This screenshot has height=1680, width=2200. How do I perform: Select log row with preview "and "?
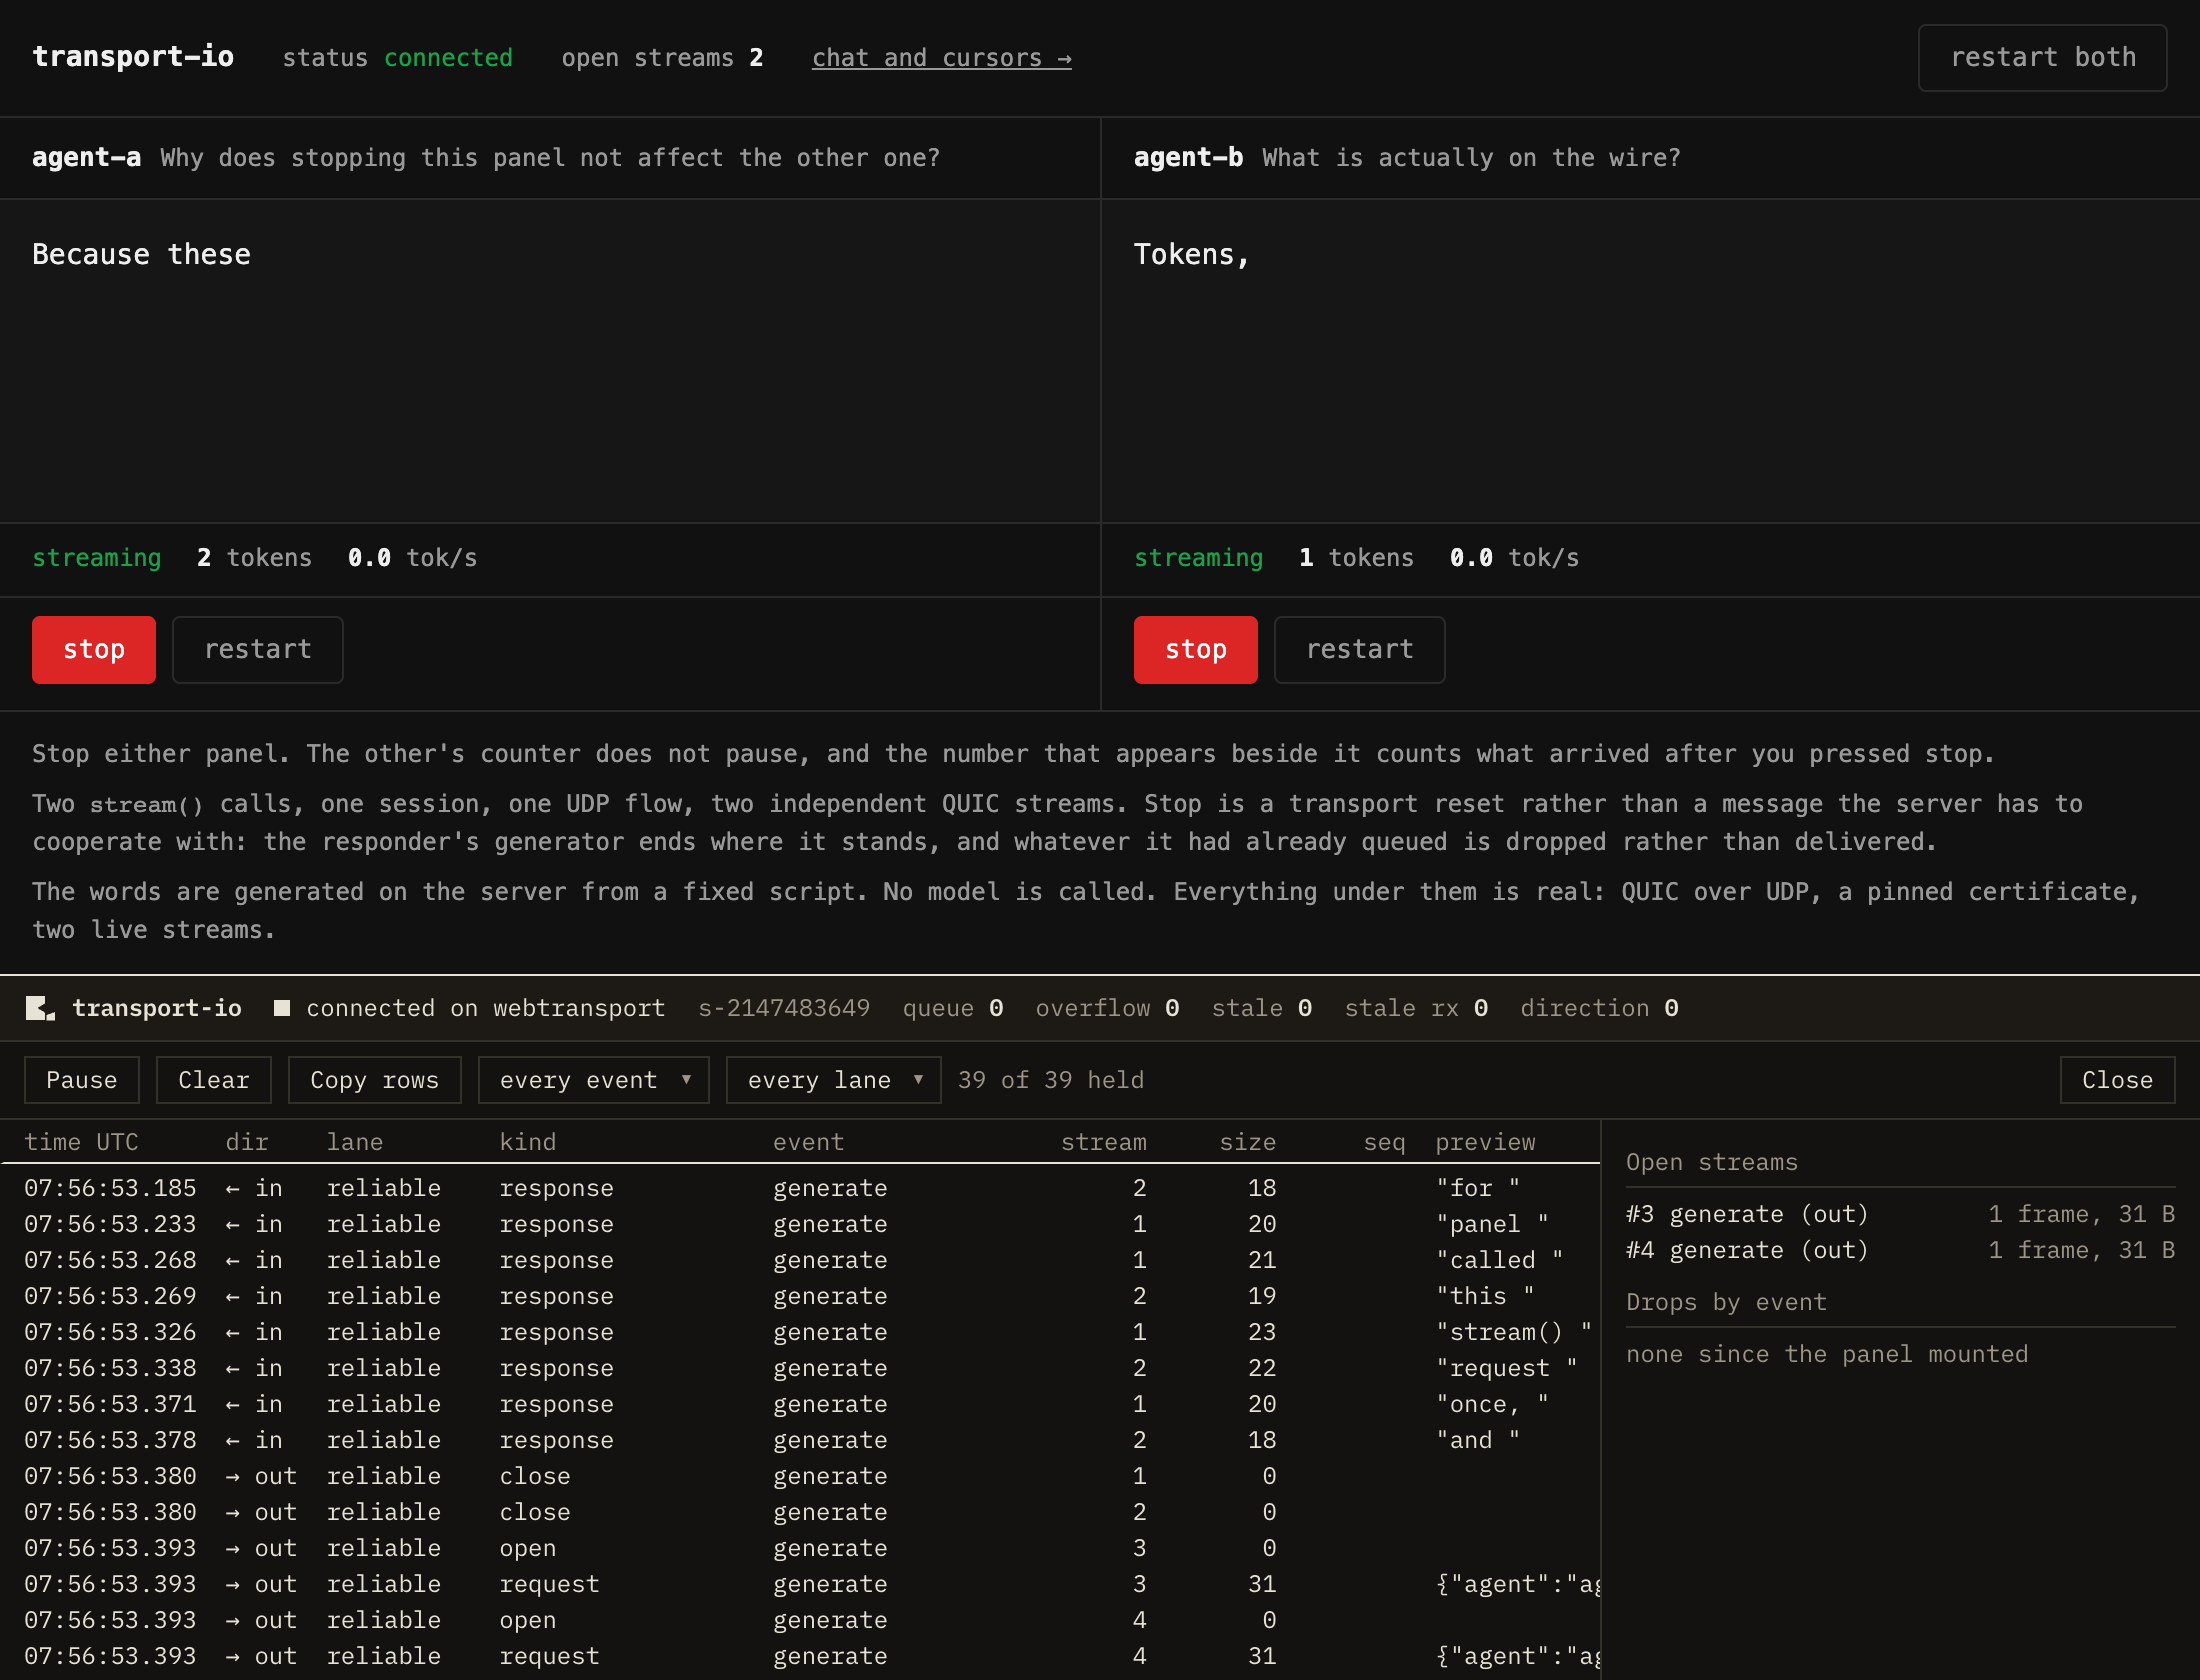800,1440
